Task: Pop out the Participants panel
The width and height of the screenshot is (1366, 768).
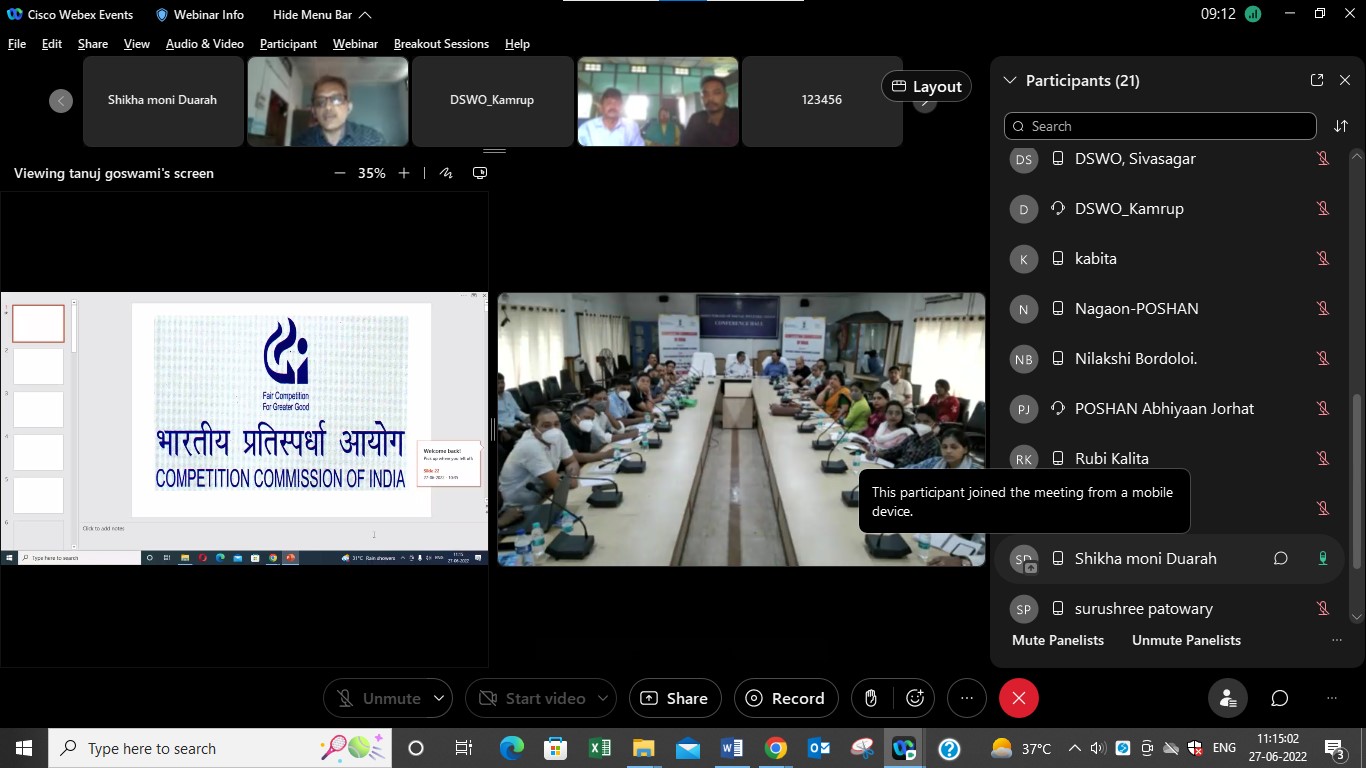Action: (x=1316, y=80)
